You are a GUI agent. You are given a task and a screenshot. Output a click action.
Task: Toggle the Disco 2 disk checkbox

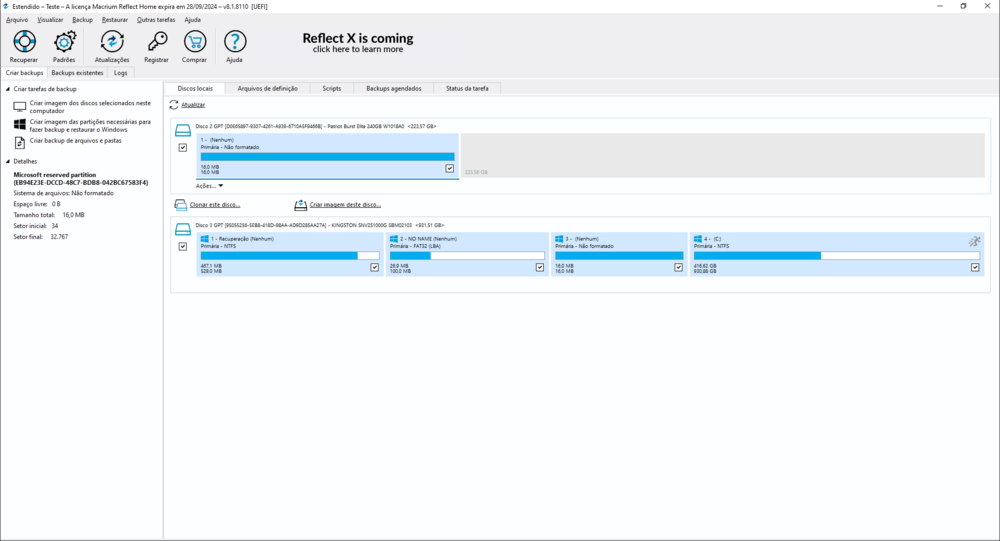click(x=182, y=147)
